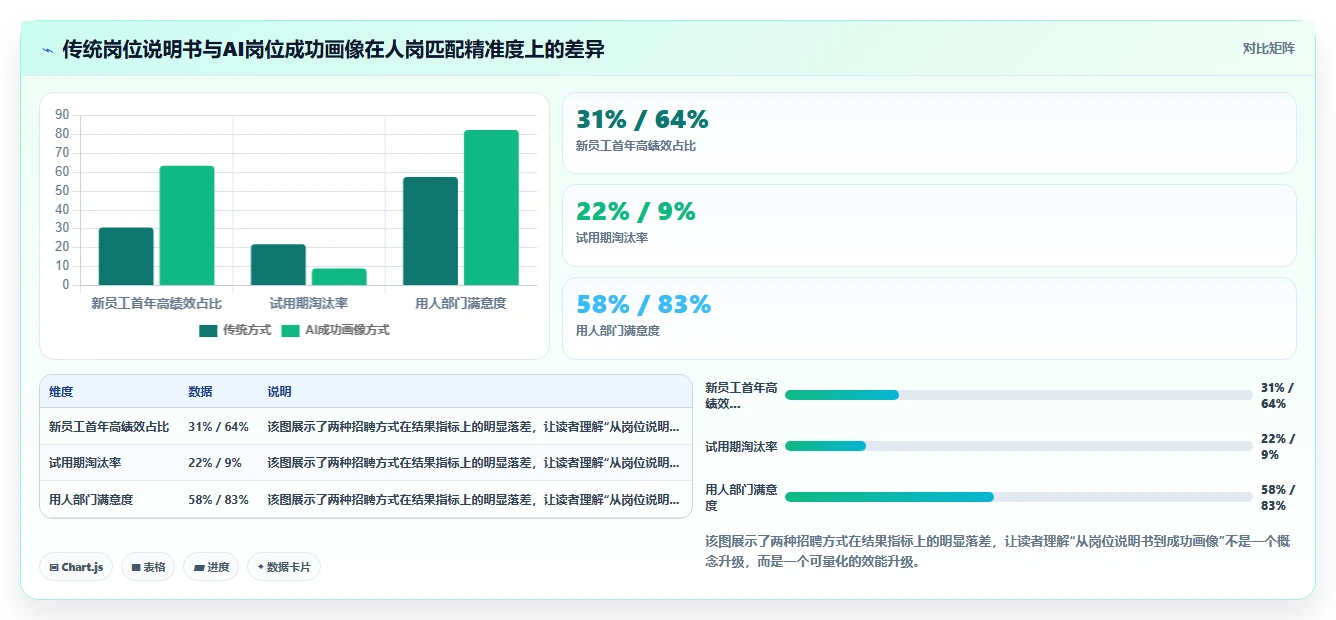Viewport: 1336px width, 620px height.
Task: Click the progress label 新员工首年高绩效…
Action: click(741, 396)
